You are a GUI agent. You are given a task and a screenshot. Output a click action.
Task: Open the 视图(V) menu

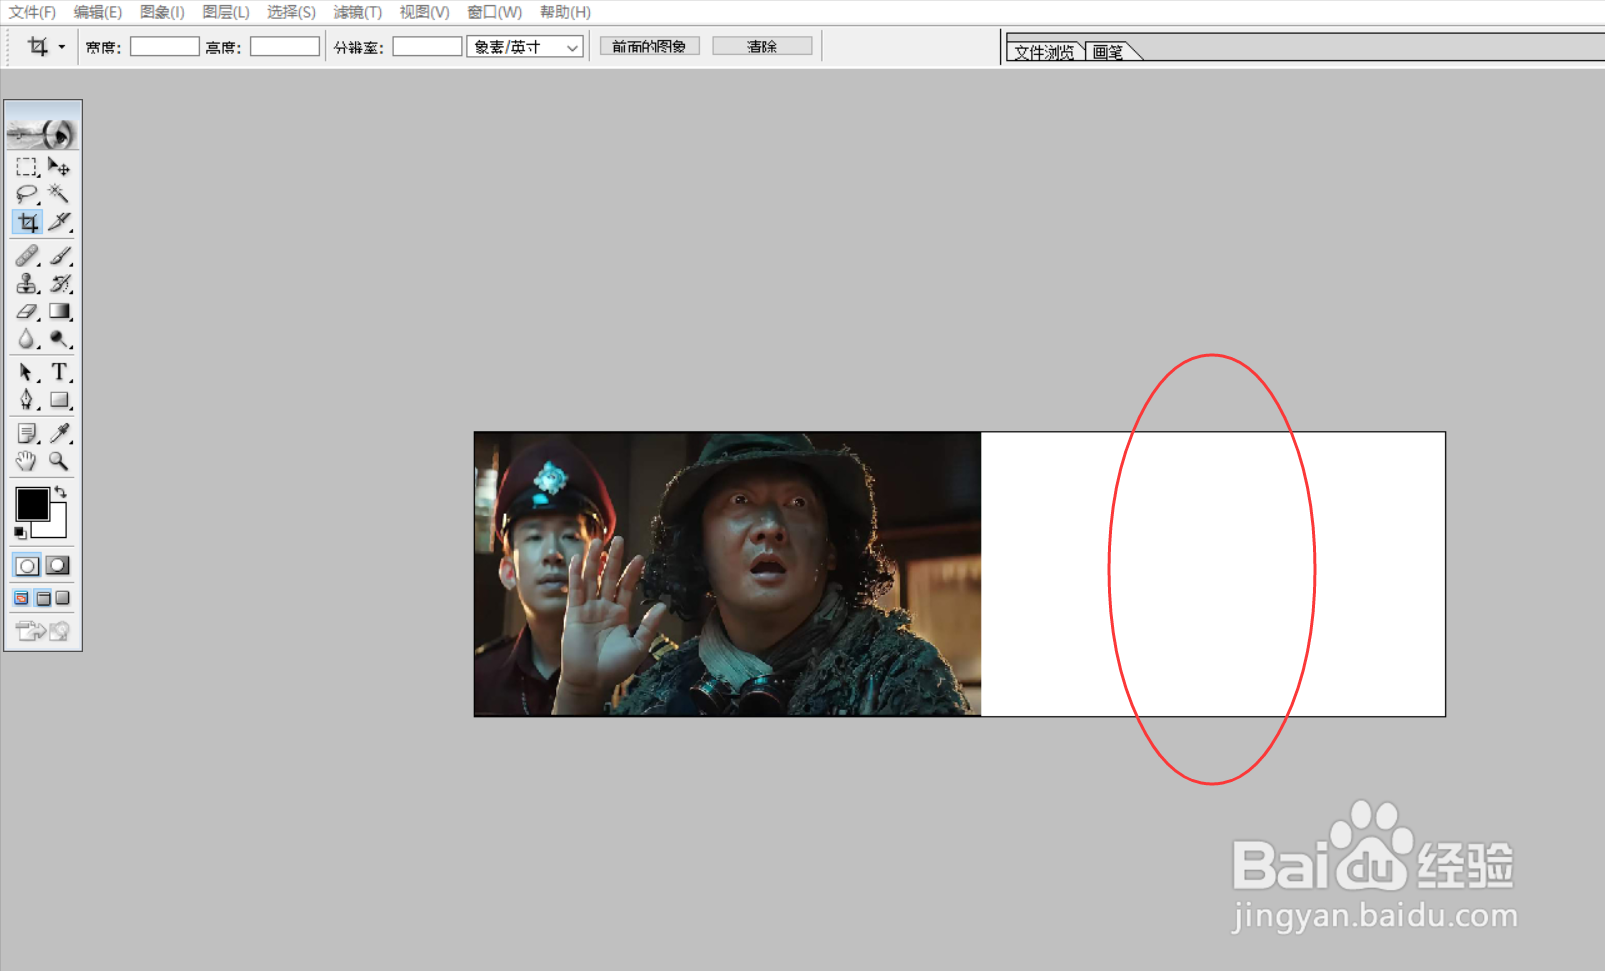pos(424,12)
